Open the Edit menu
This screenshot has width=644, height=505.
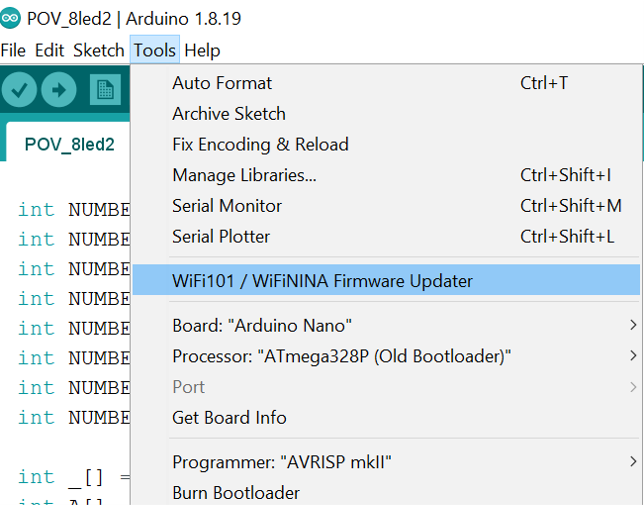49,50
